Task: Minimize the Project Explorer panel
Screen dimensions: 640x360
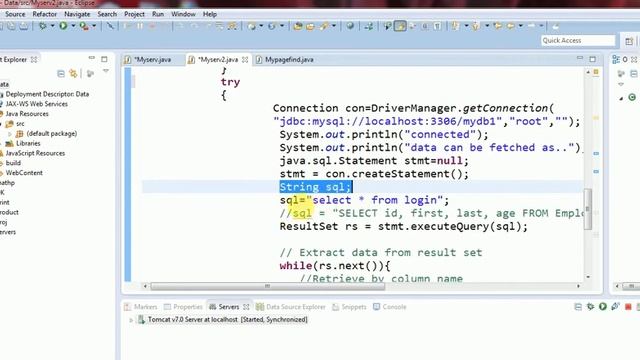Action: [x=91, y=58]
